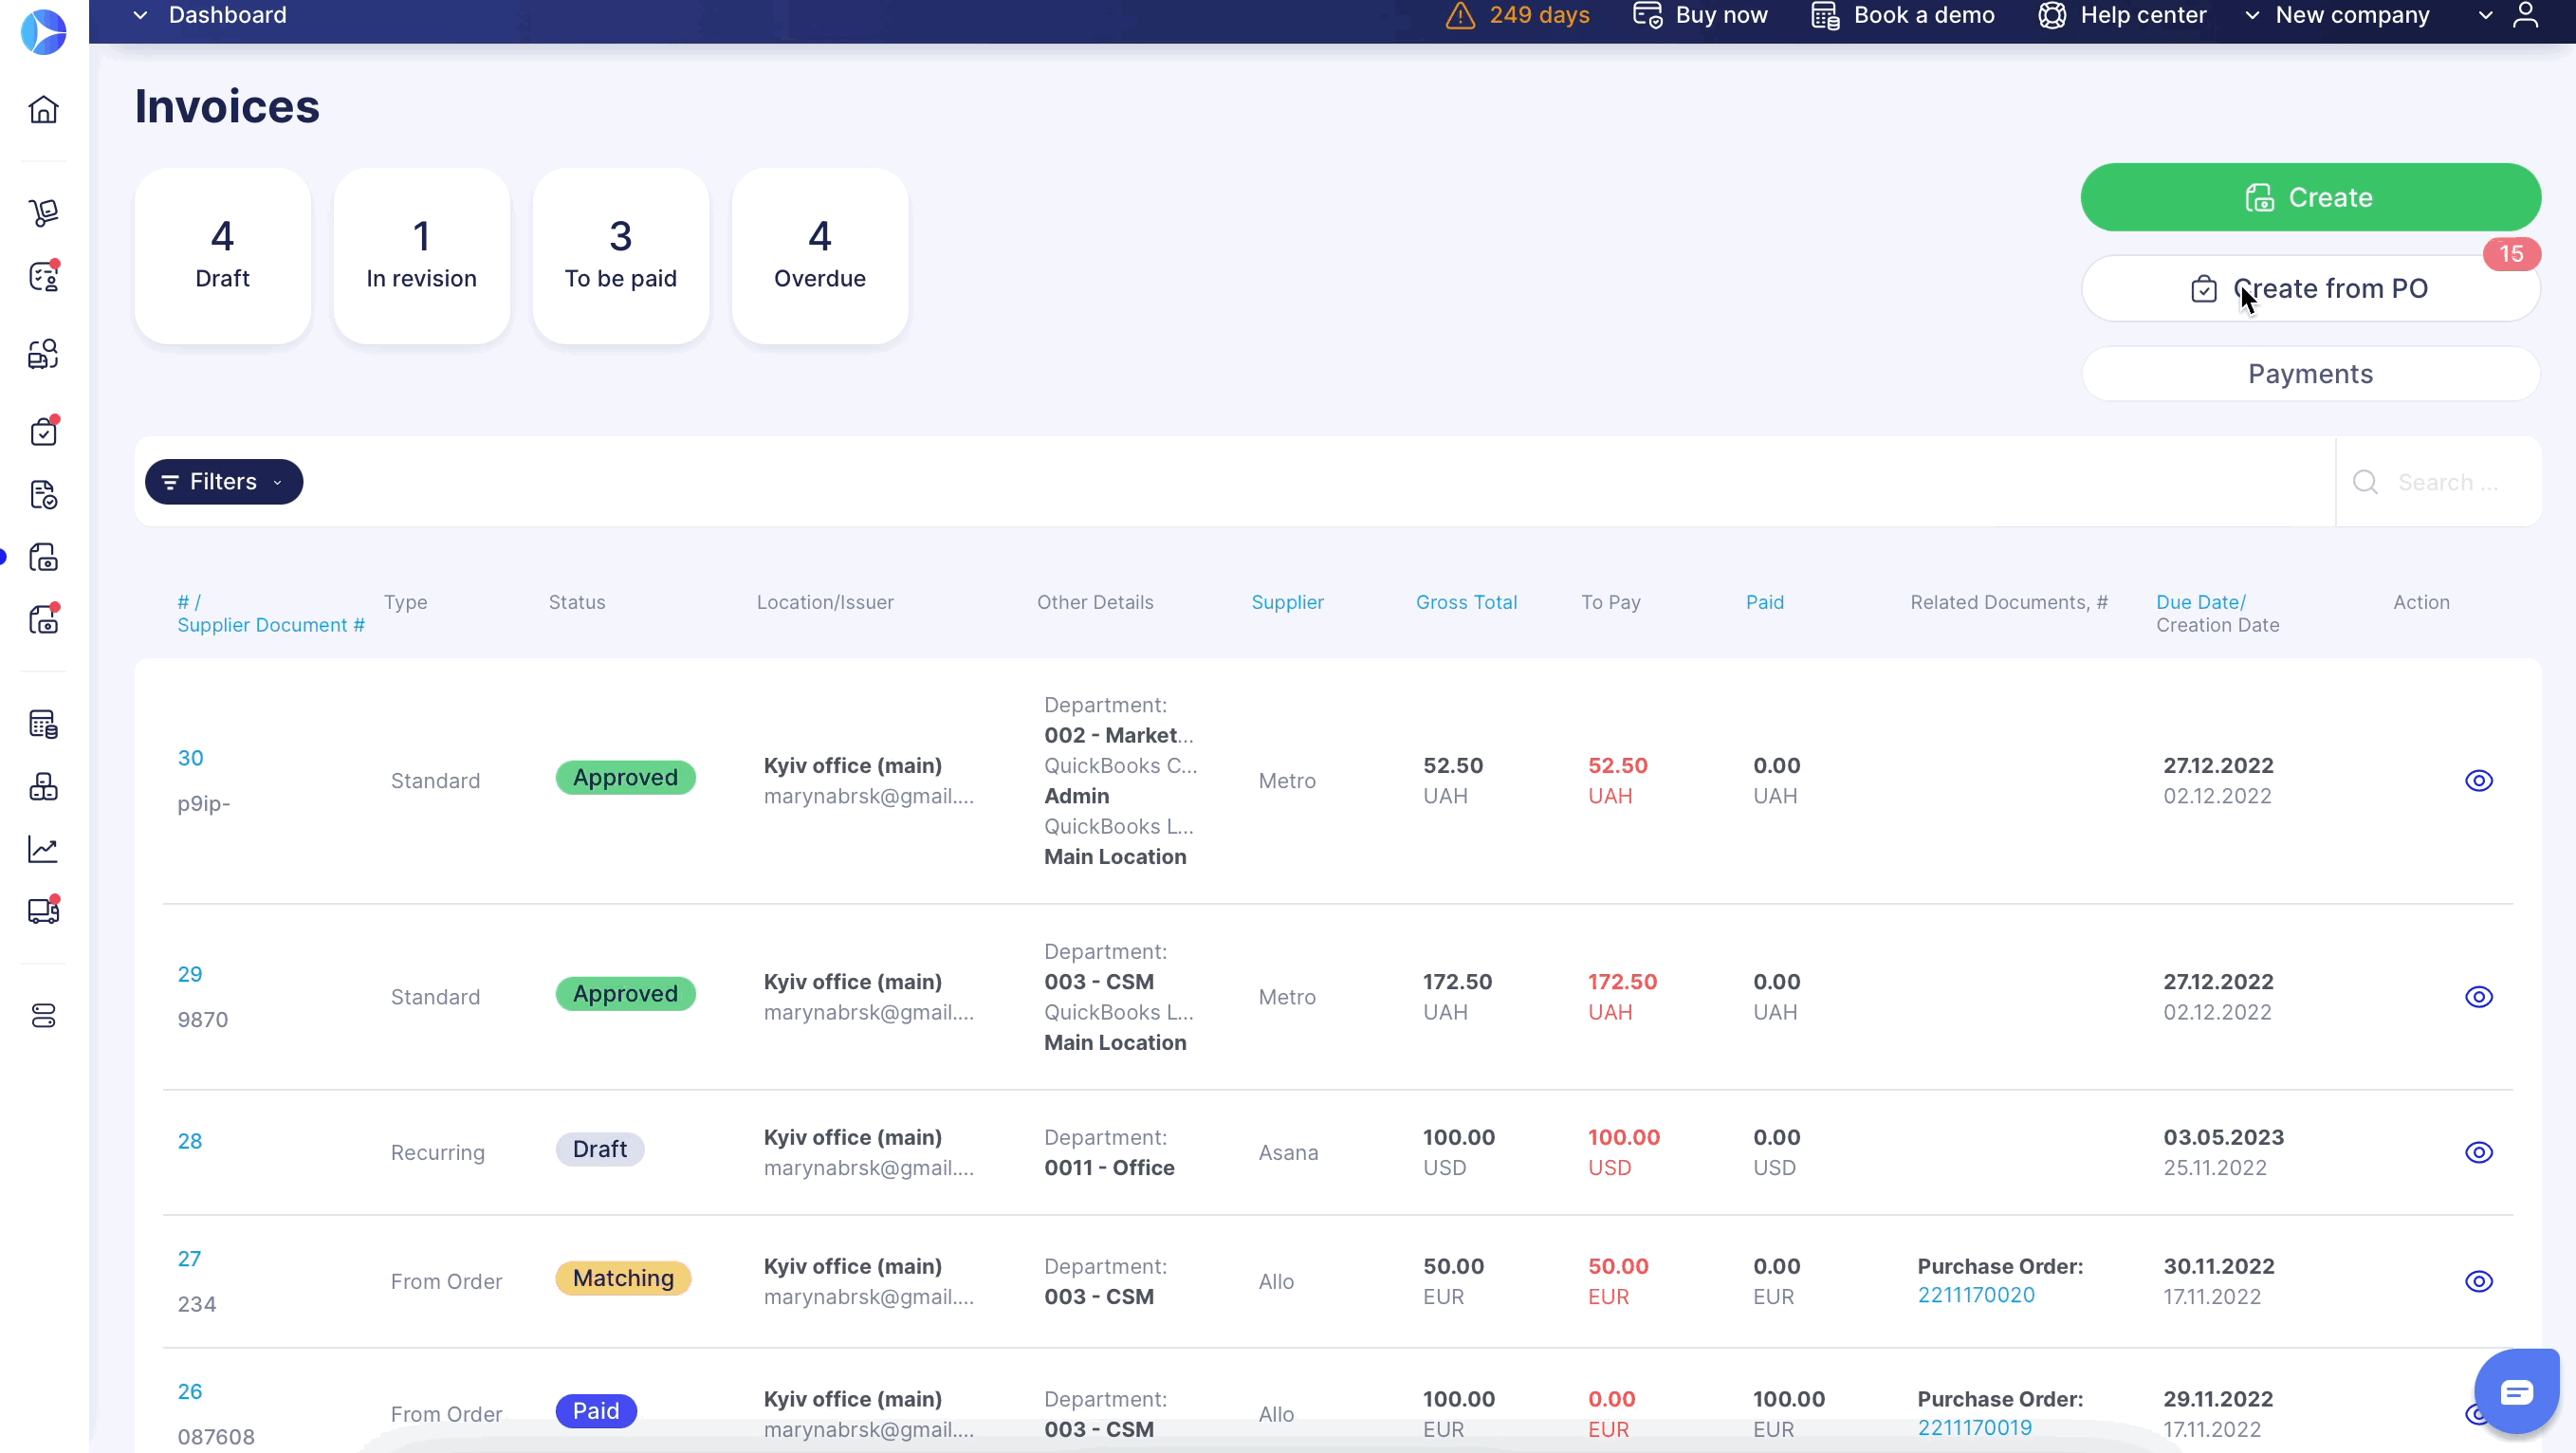The height and width of the screenshot is (1453, 2576).
Task: Open the suppliers sidebar icon
Action: click(43, 354)
